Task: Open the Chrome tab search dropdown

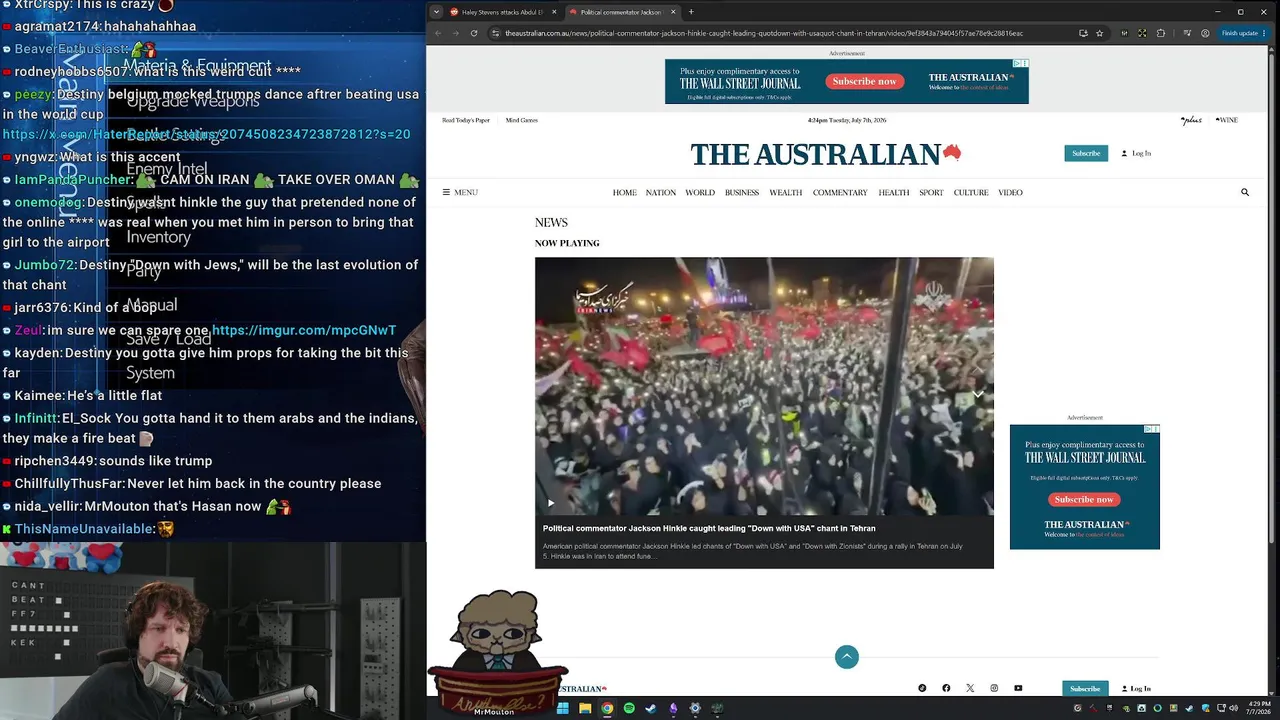Action: point(436,12)
